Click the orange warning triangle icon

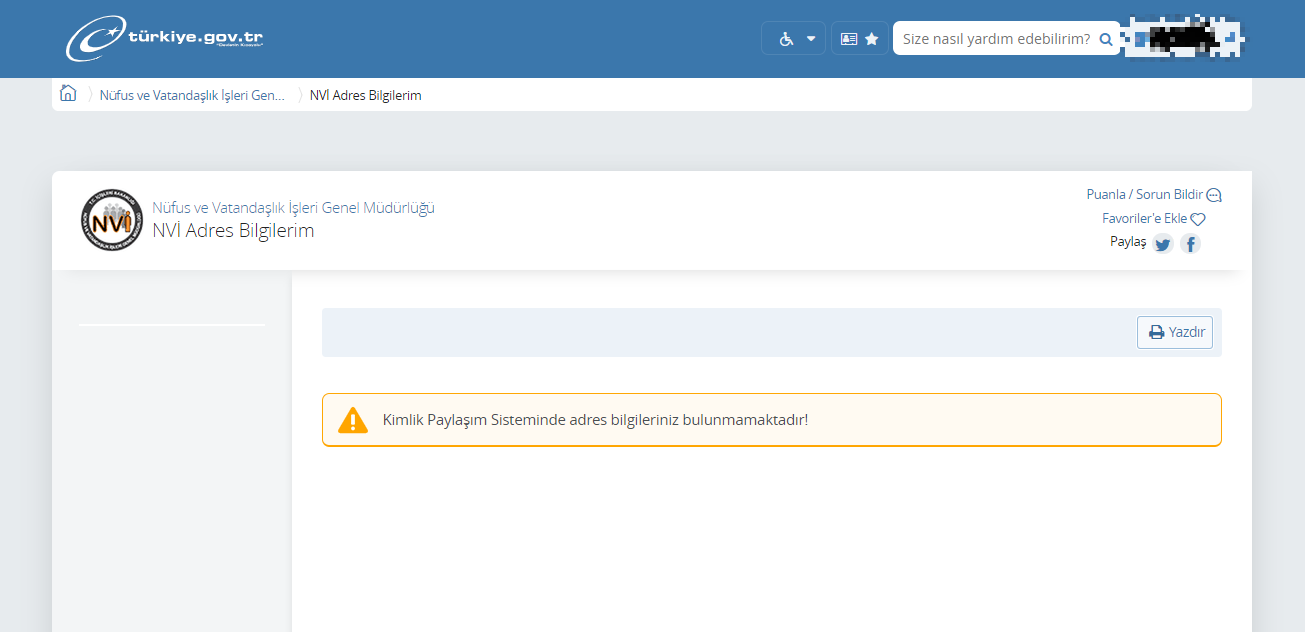pyautogui.click(x=353, y=420)
